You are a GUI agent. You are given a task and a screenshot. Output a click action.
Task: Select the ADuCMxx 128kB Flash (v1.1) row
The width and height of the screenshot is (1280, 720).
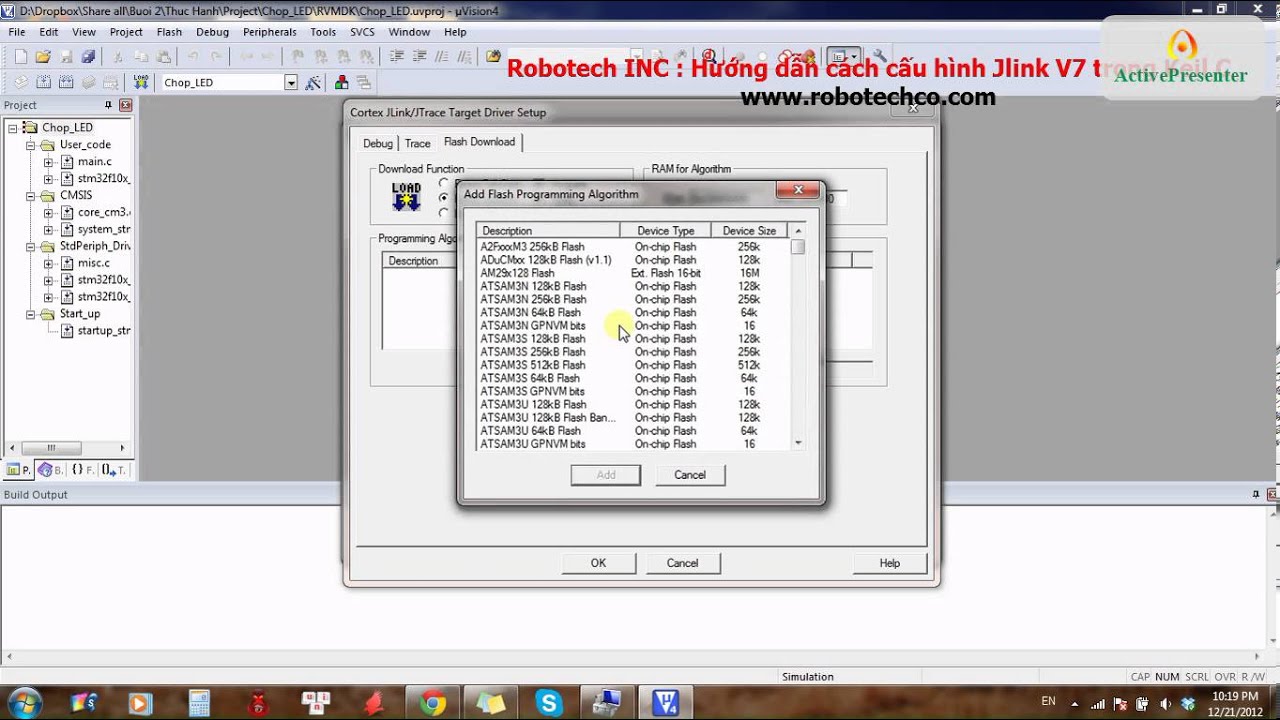pos(632,260)
